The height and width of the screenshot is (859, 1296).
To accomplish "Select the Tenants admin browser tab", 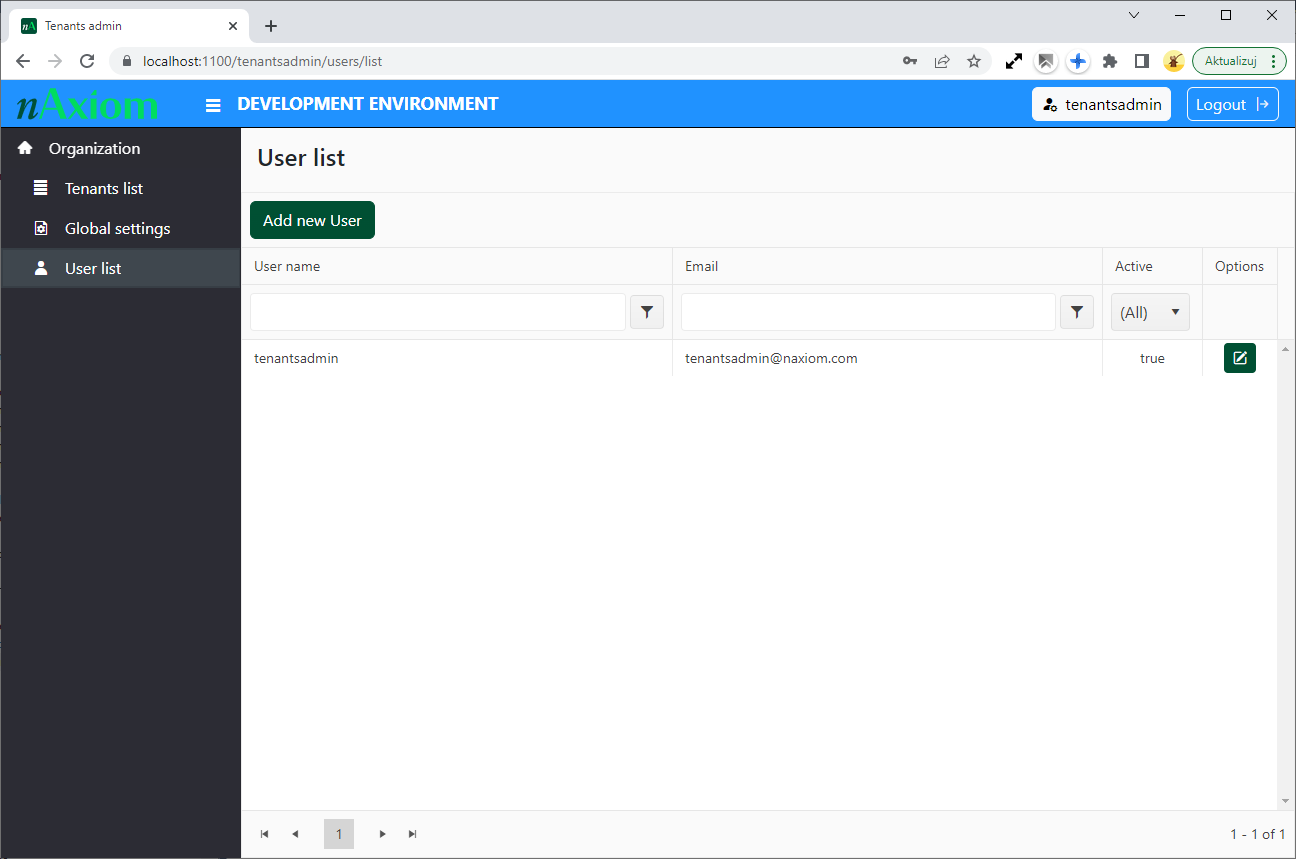I will click(x=130, y=26).
